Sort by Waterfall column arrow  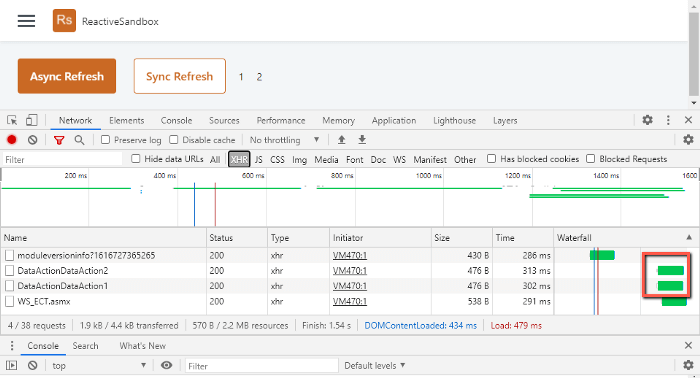tap(689, 237)
